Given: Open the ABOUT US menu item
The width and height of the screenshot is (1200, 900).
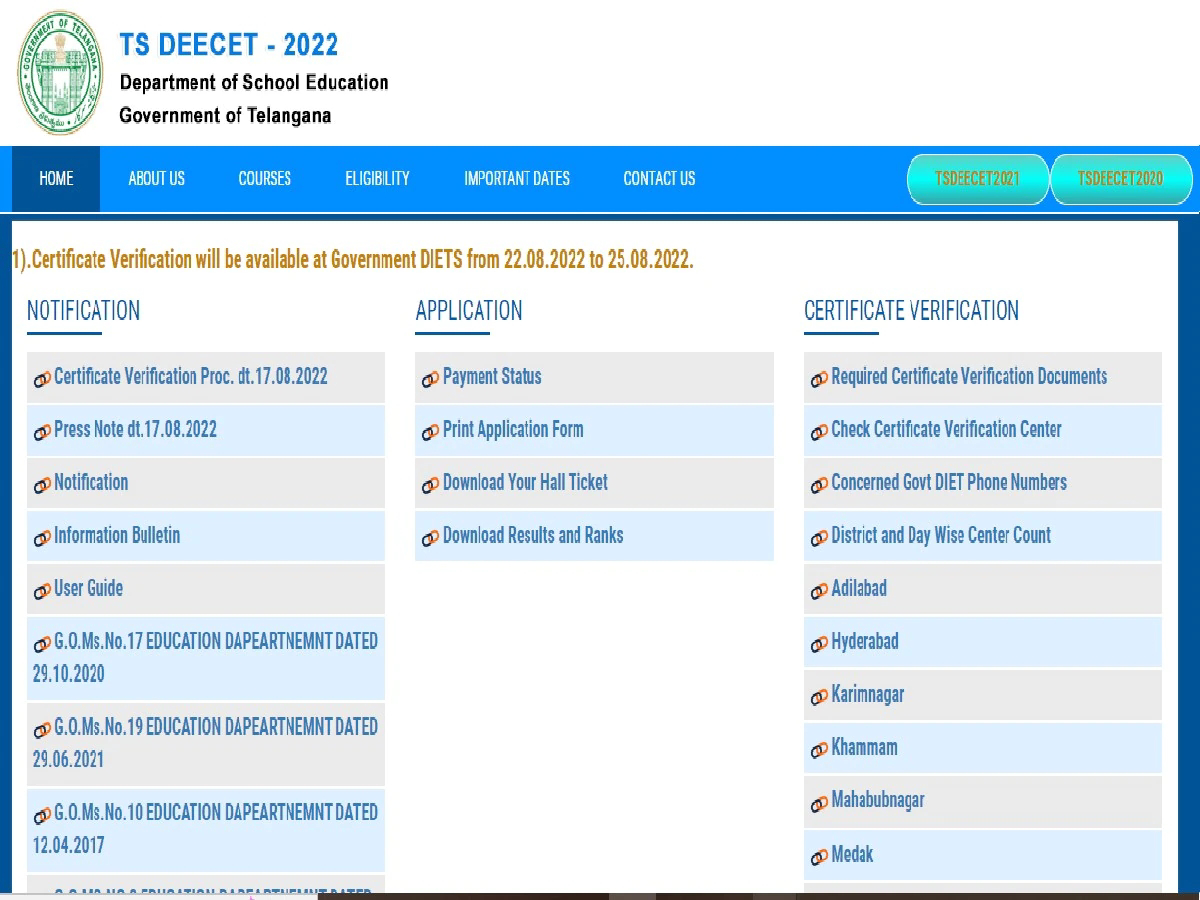Looking at the screenshot, I should tap(157, 179).
